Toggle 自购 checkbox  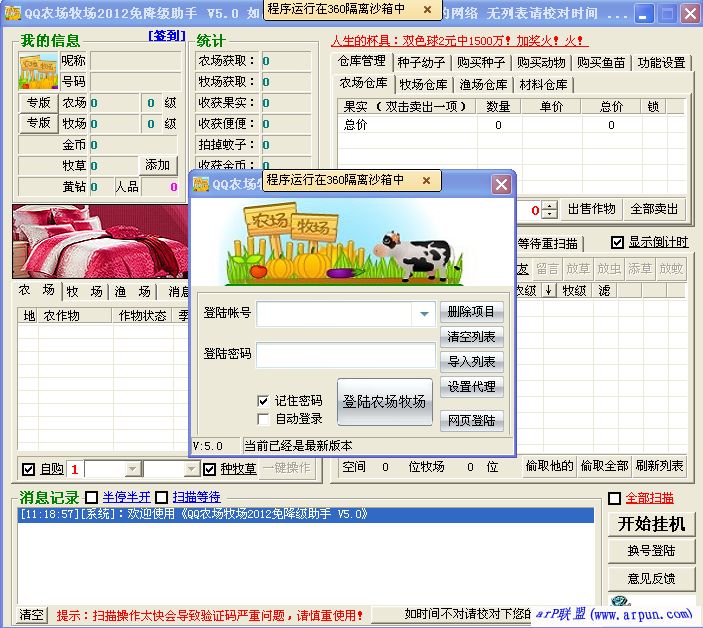point(28,469)
